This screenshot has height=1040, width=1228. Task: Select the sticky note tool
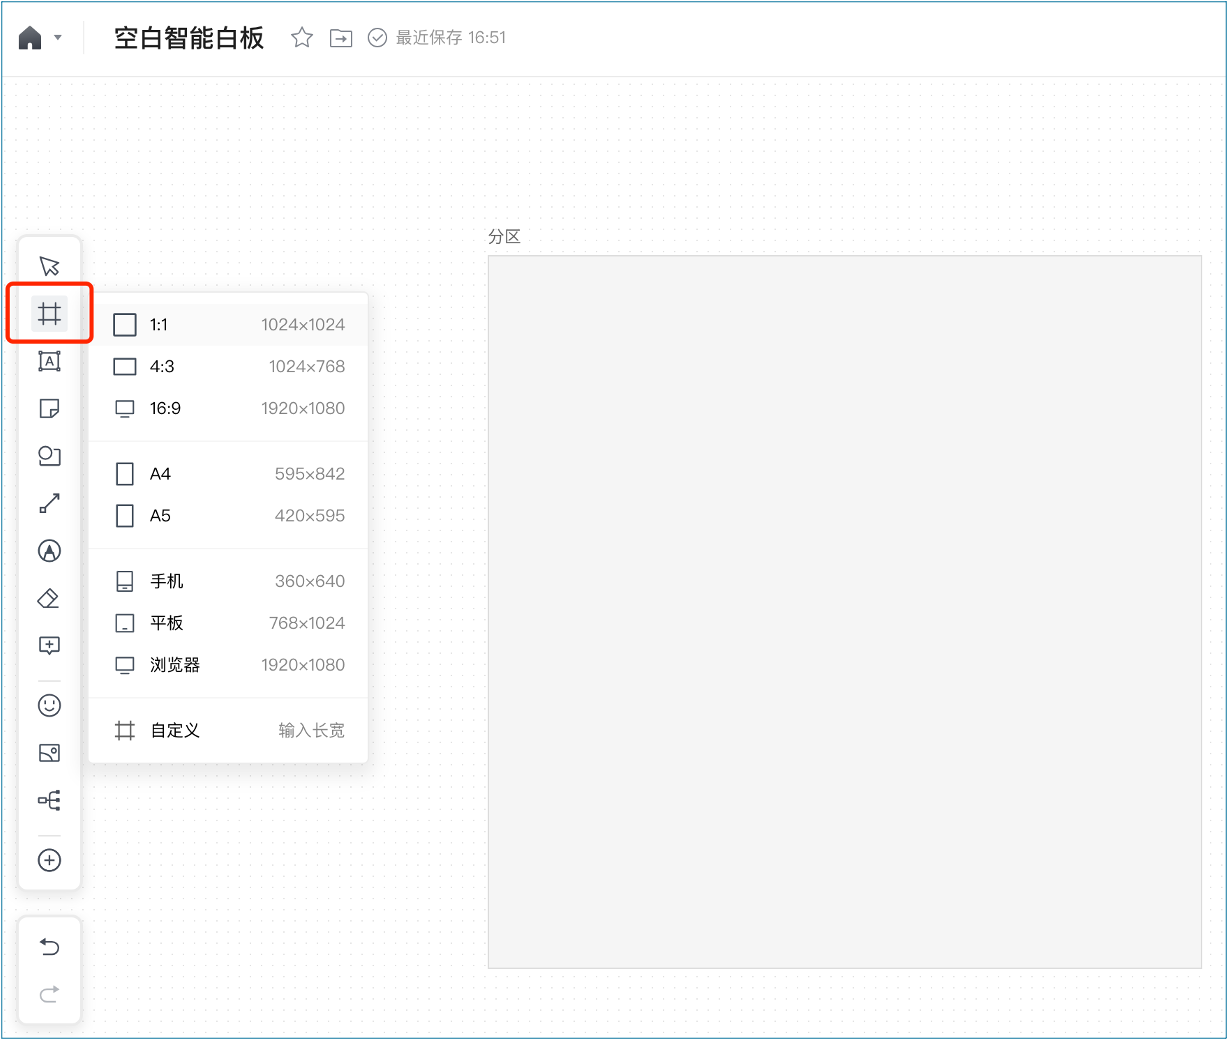pyautogui.click(x=49, y=409)
